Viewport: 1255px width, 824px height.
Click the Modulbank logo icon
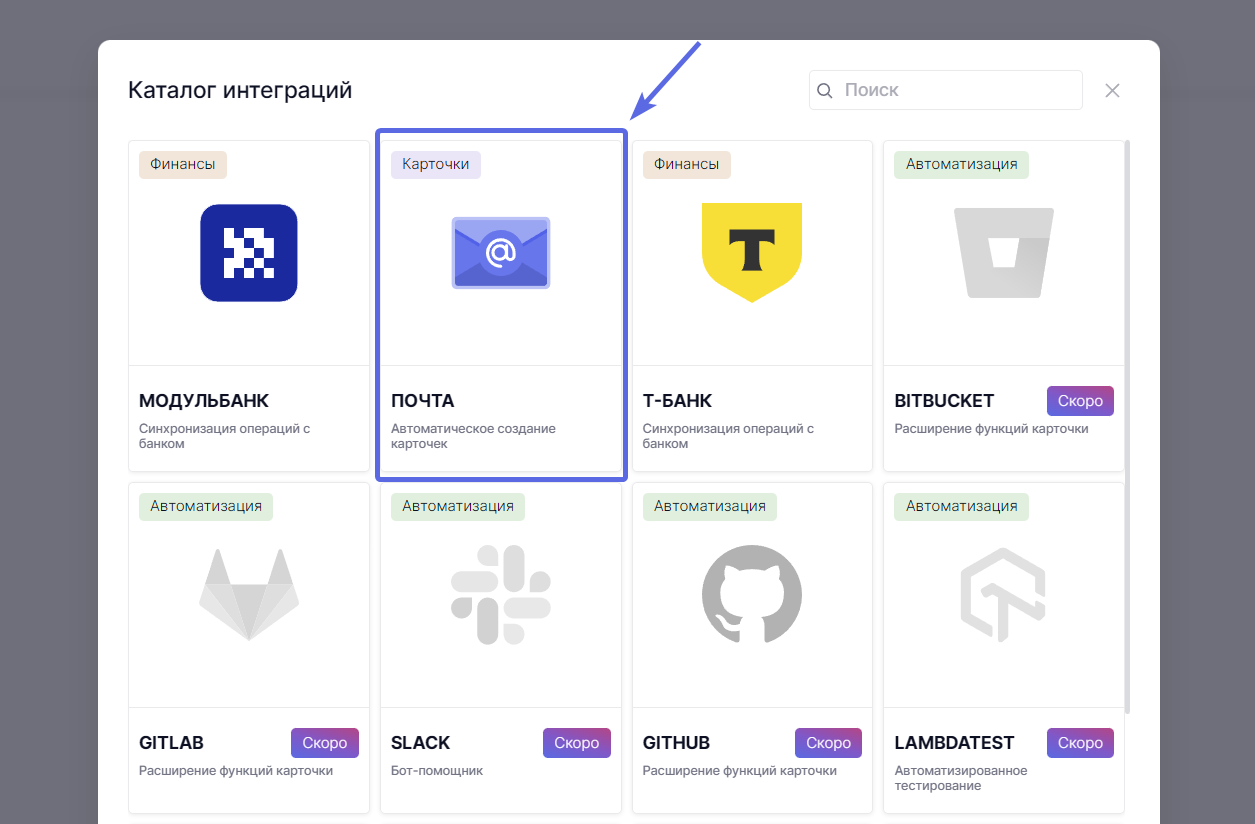tap(249, 253)
